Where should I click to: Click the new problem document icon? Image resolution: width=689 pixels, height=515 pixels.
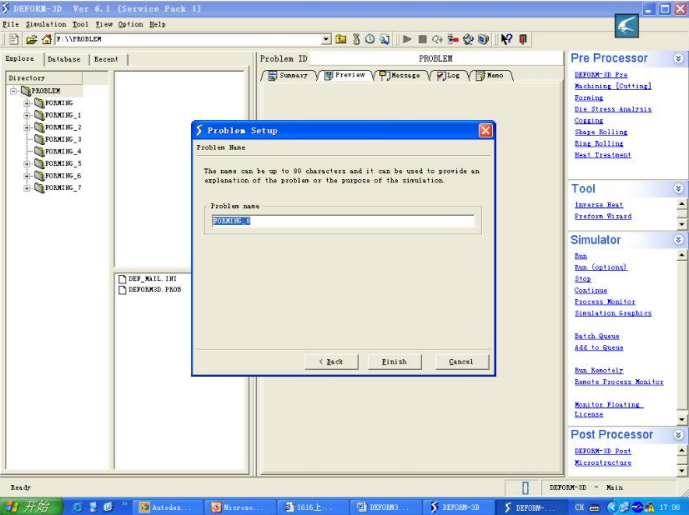14,40
